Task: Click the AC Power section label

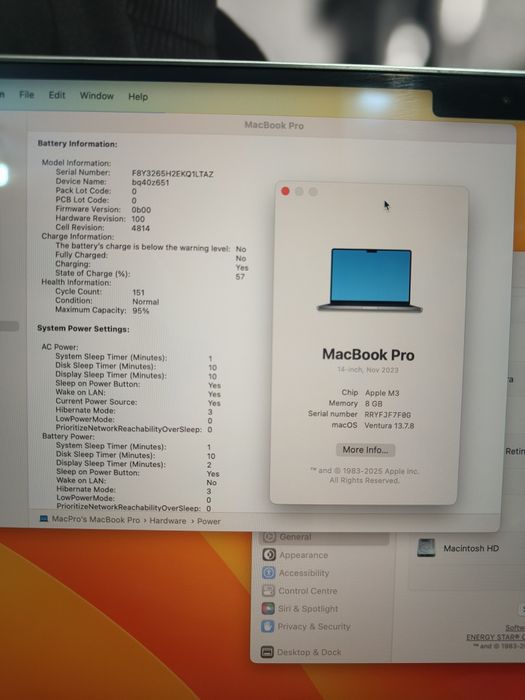Action: [60, 347]
